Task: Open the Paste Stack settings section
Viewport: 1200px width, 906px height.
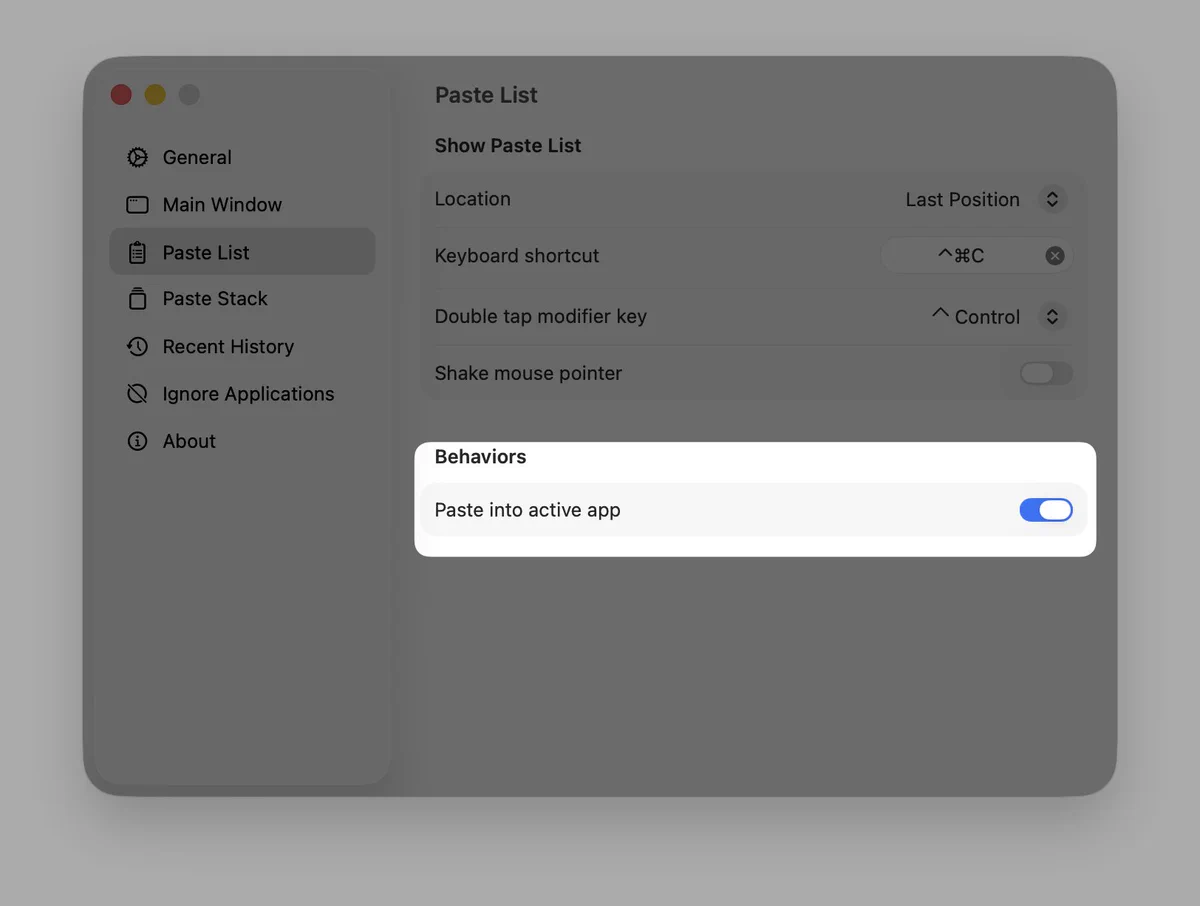Action: tap(242, 299)
